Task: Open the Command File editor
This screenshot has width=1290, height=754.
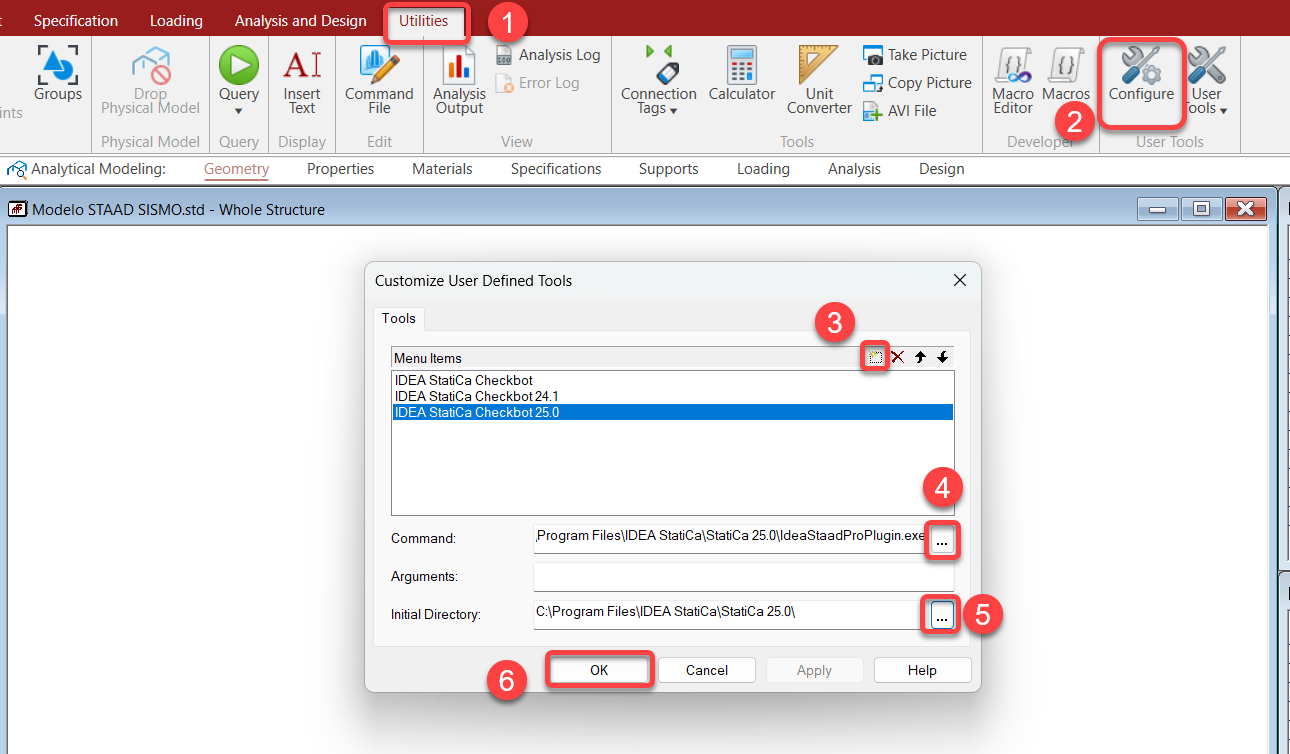Action: click(379, 79)
